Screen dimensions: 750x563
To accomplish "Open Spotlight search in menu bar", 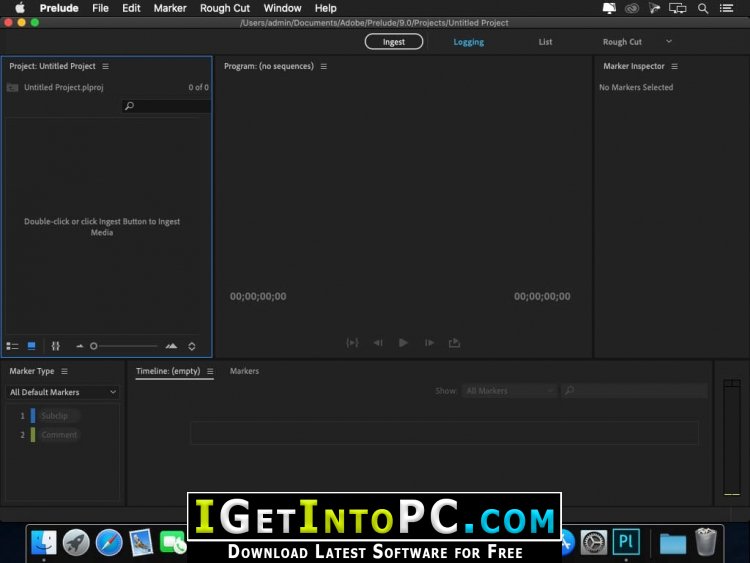I will click(703, 8).
